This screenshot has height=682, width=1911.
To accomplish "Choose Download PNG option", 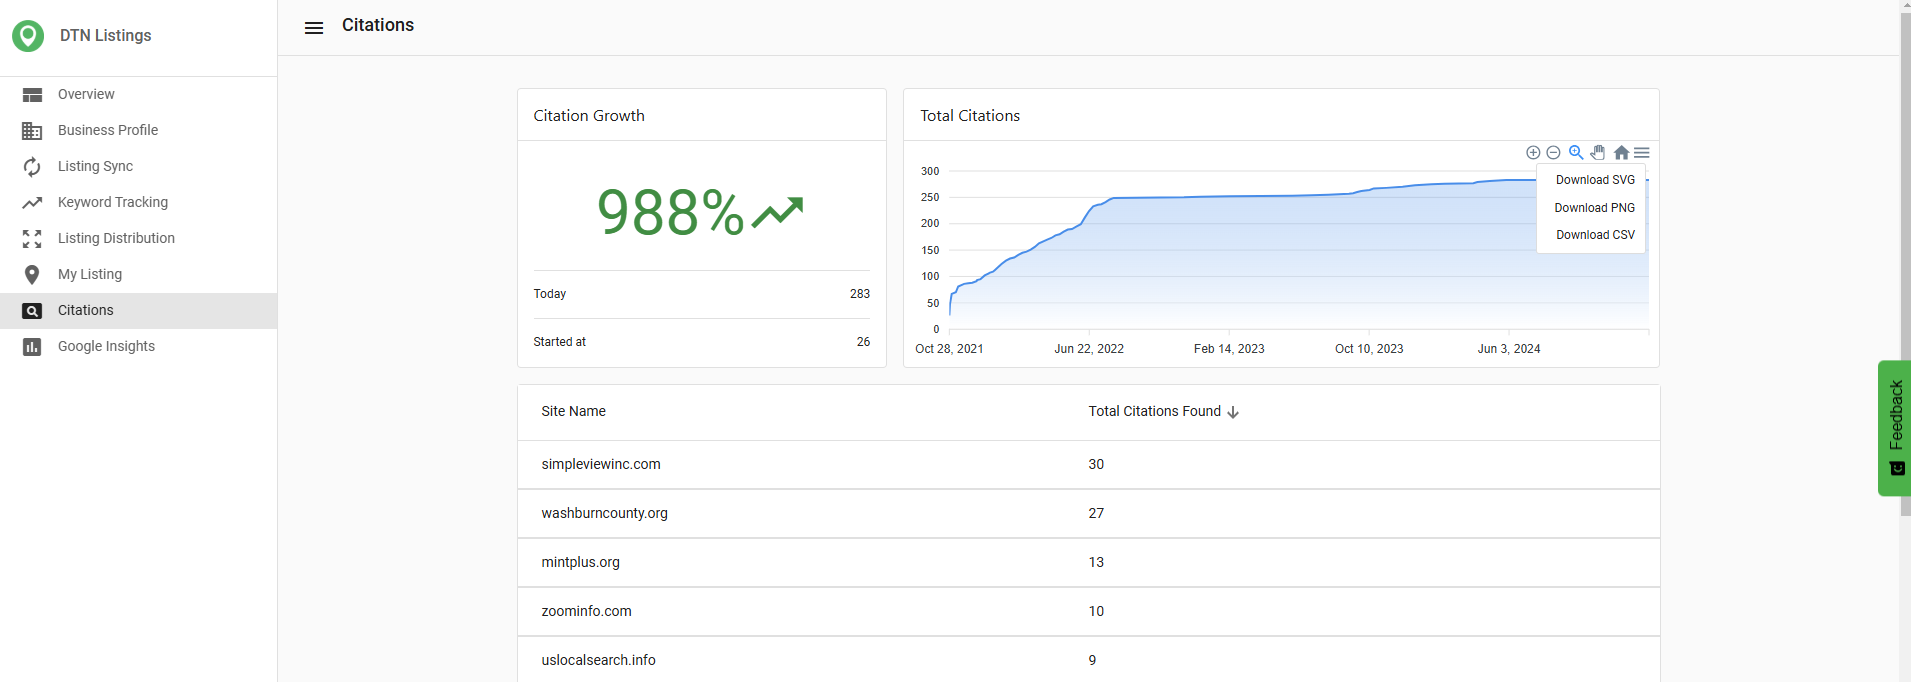I will coord(1595,208).
